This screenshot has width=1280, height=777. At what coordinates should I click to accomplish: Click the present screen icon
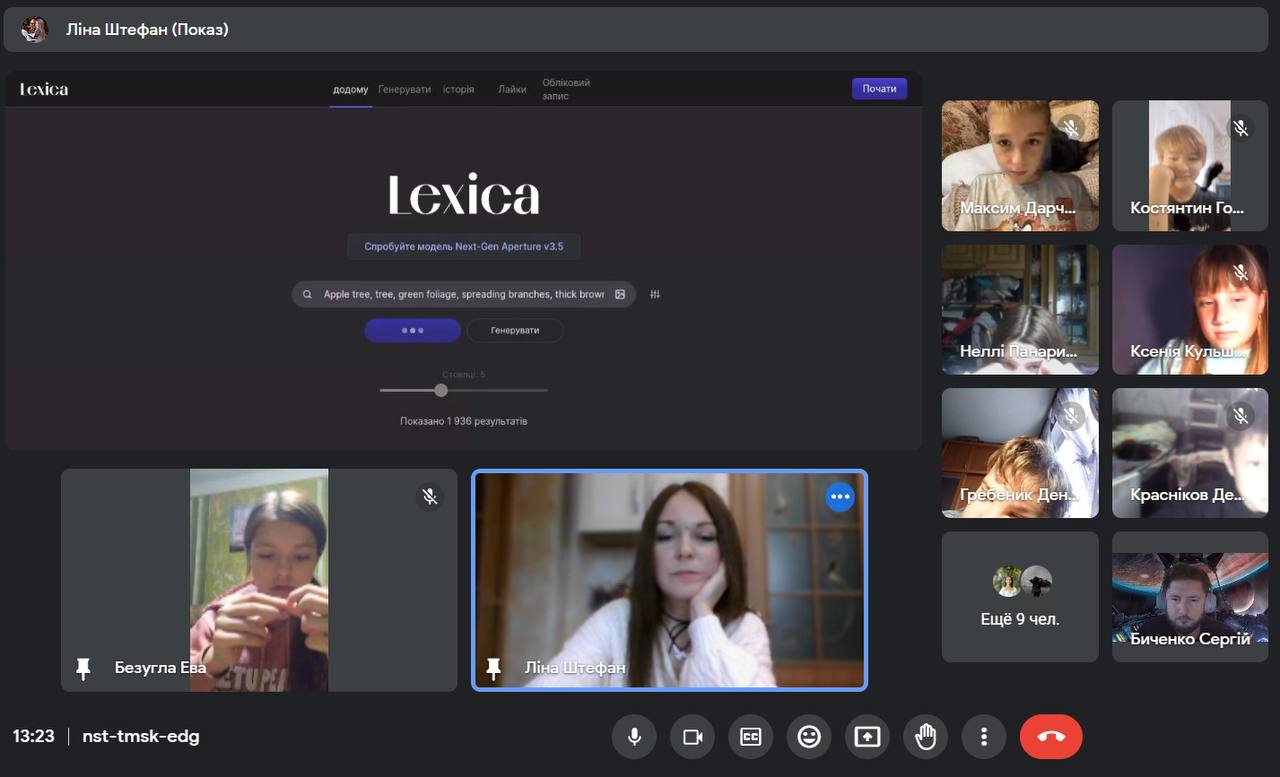[867, 737]
